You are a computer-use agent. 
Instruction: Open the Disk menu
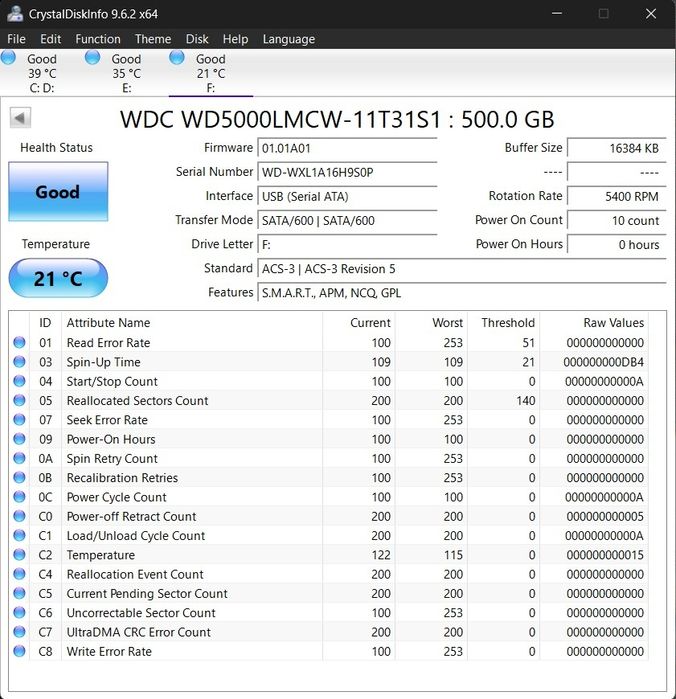pos(197,39)
